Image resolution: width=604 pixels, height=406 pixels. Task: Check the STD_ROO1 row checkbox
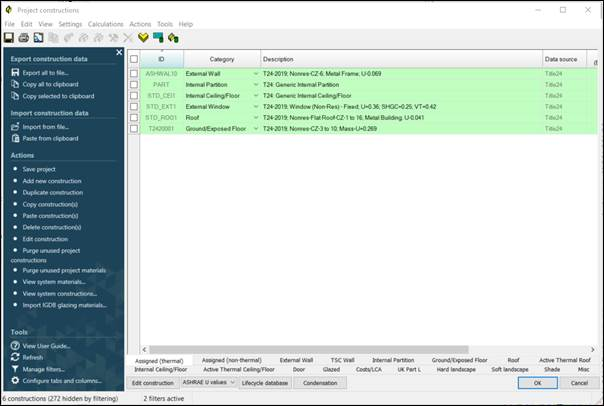pyautogui.click(x=134, y=116)
